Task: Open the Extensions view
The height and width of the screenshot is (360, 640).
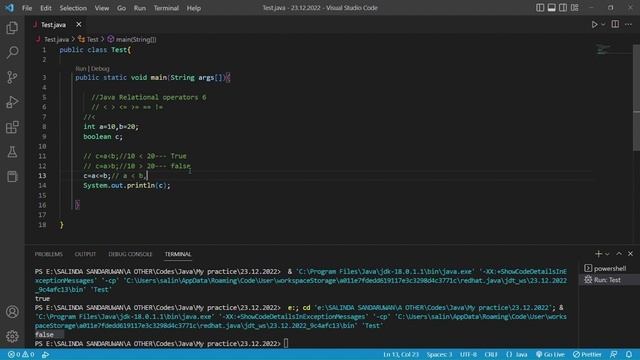Action: click(x=12, y=127)
